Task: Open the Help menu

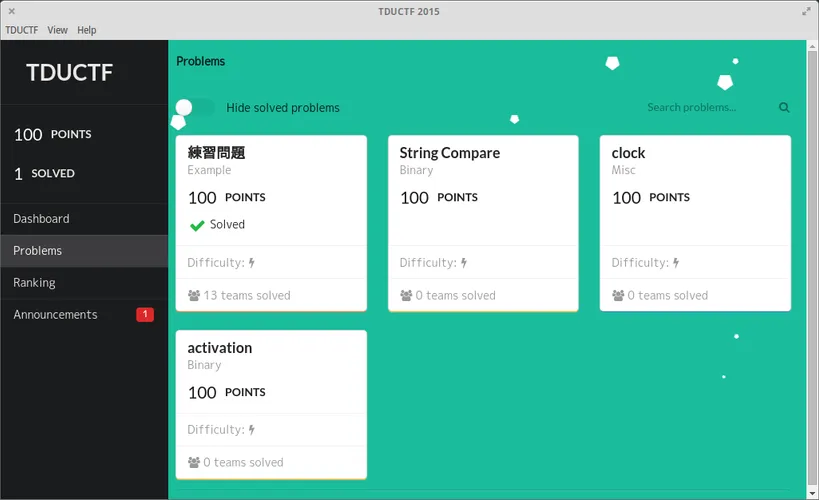Action: click(x=87, y=30)
